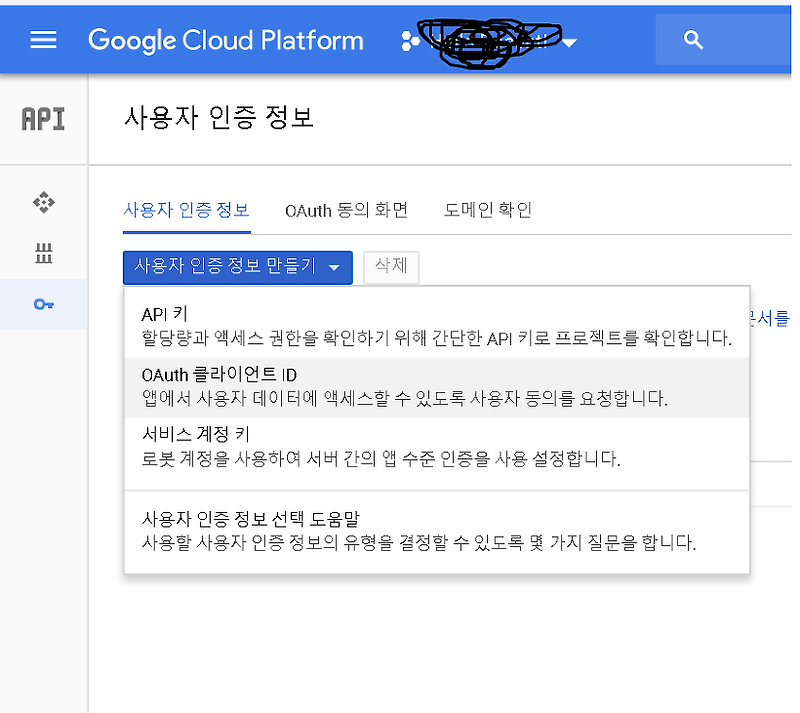Click the search magnifier icon
This screenshot has width=800, height=713.
click(693, 40)
